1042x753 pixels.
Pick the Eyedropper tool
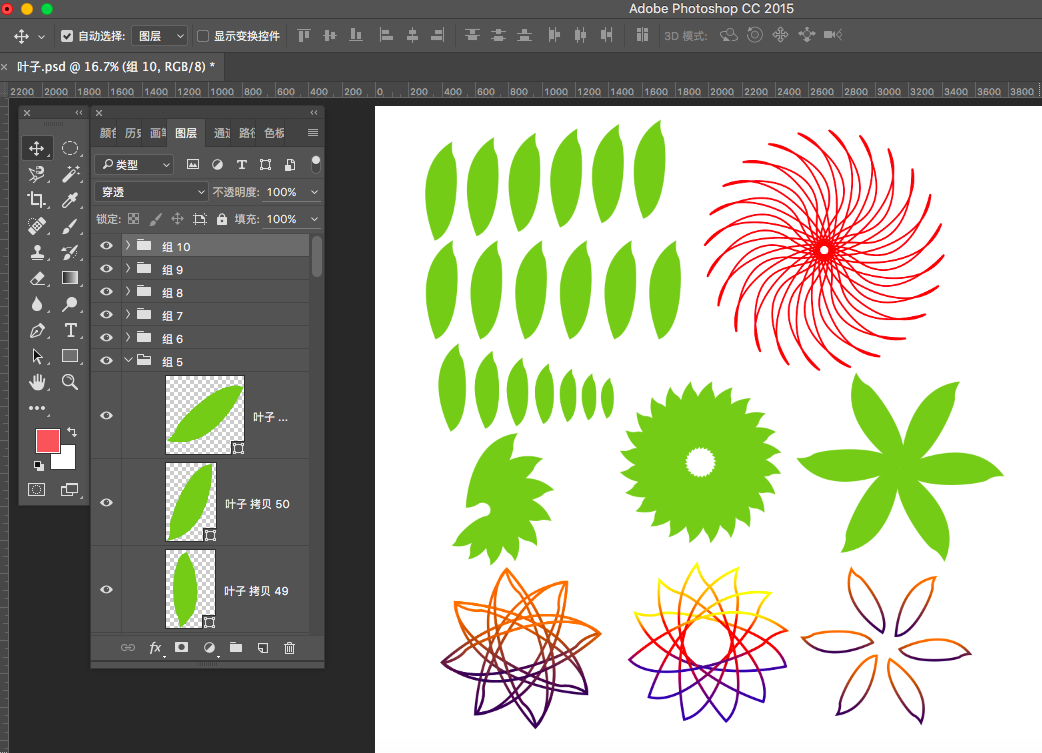[70, 200]
